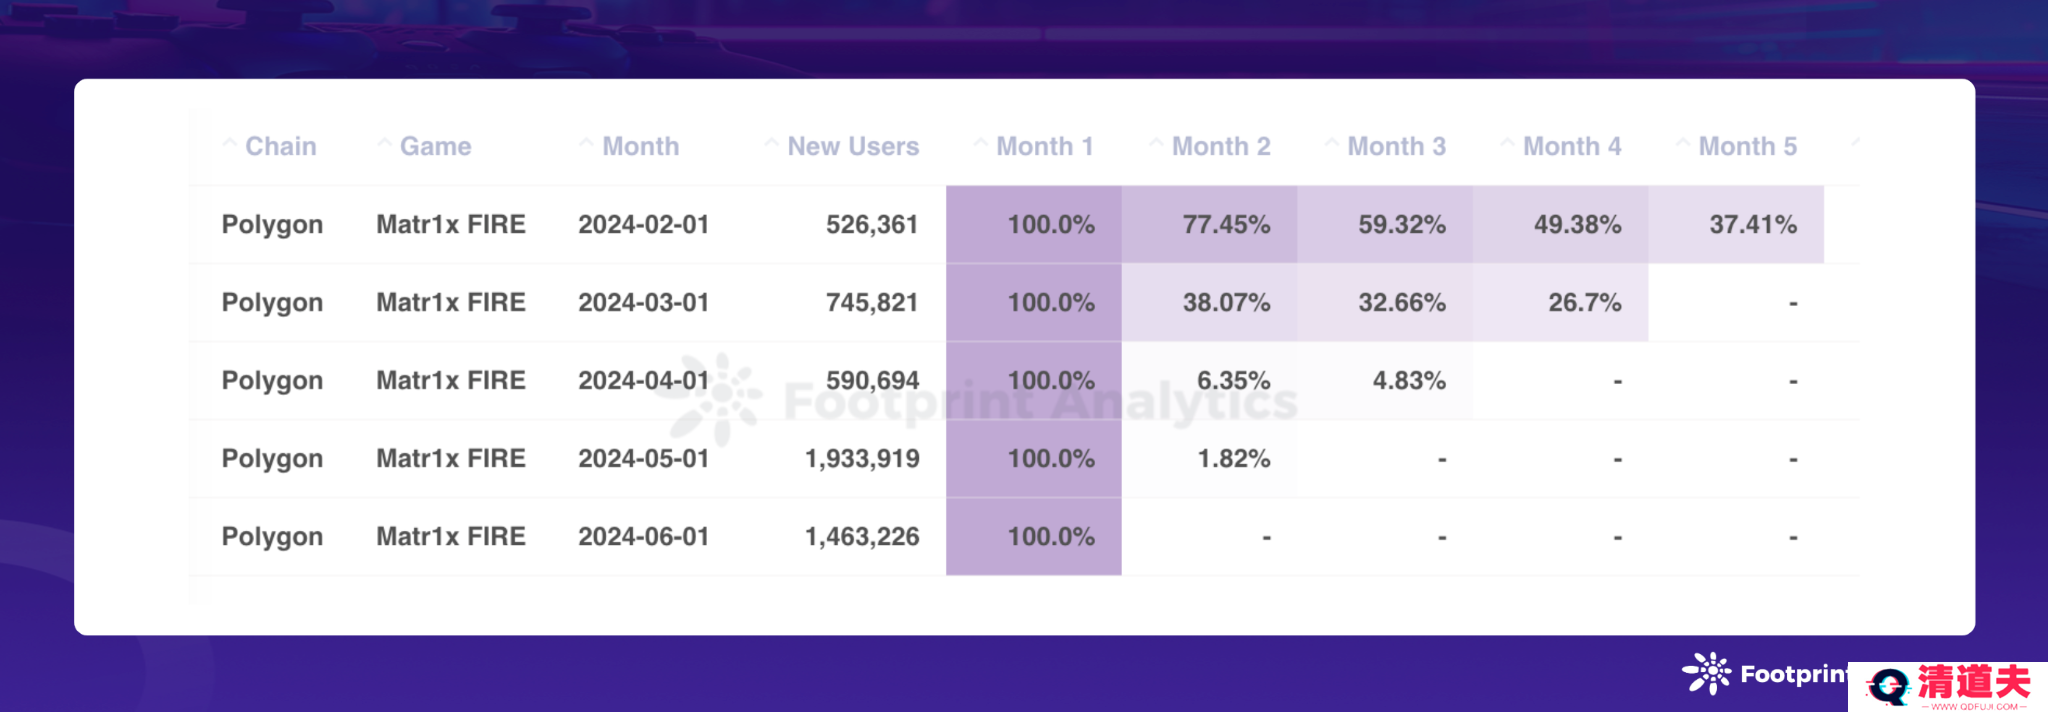Select the 77.45% retention cell

[1209, 224]
